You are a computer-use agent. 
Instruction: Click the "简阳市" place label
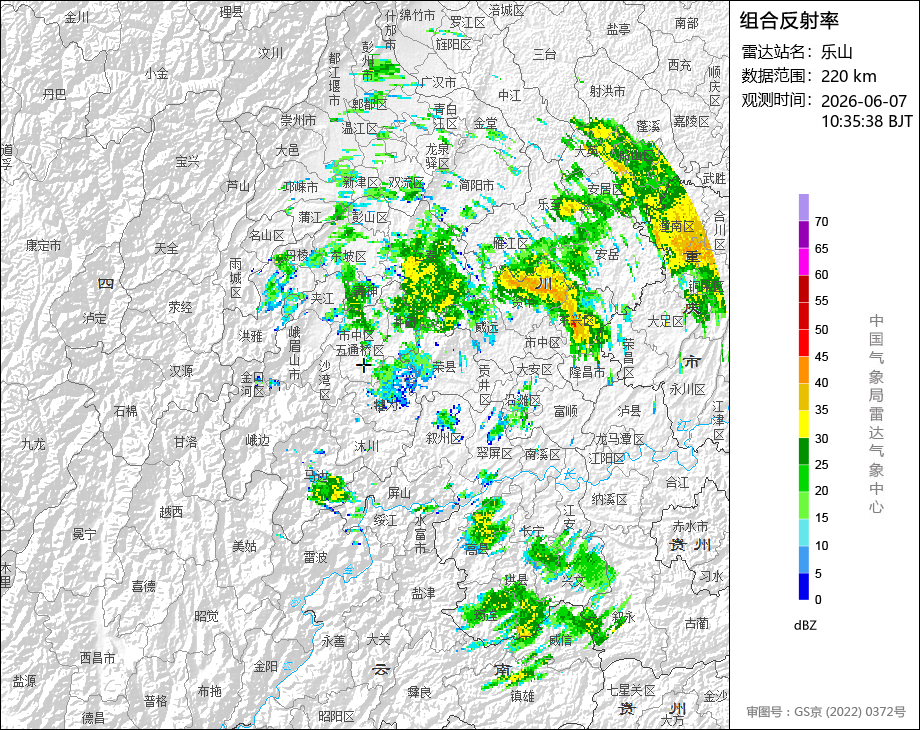(x=476, y=185)
